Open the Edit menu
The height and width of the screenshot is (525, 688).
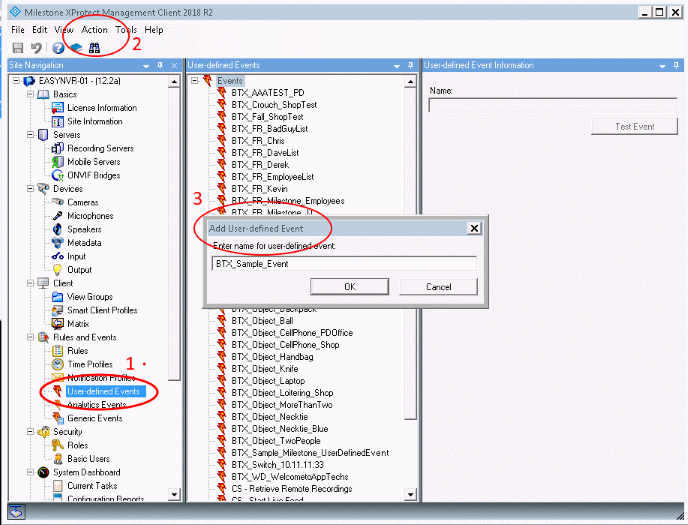(x=39, y=30)
